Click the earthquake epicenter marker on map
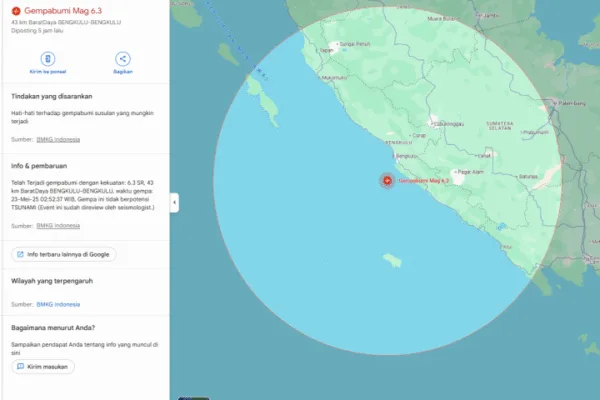 [387, 180]
